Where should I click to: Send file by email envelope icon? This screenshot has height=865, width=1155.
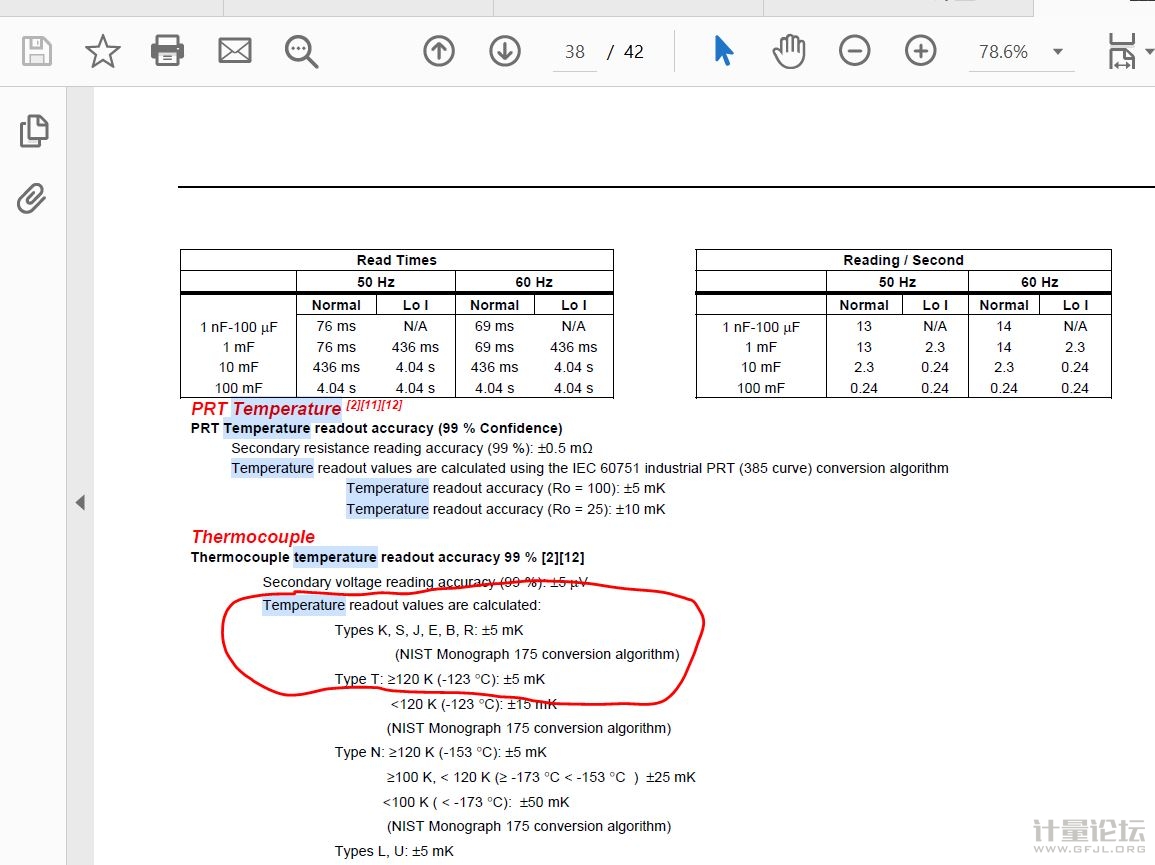pos(235,51)
